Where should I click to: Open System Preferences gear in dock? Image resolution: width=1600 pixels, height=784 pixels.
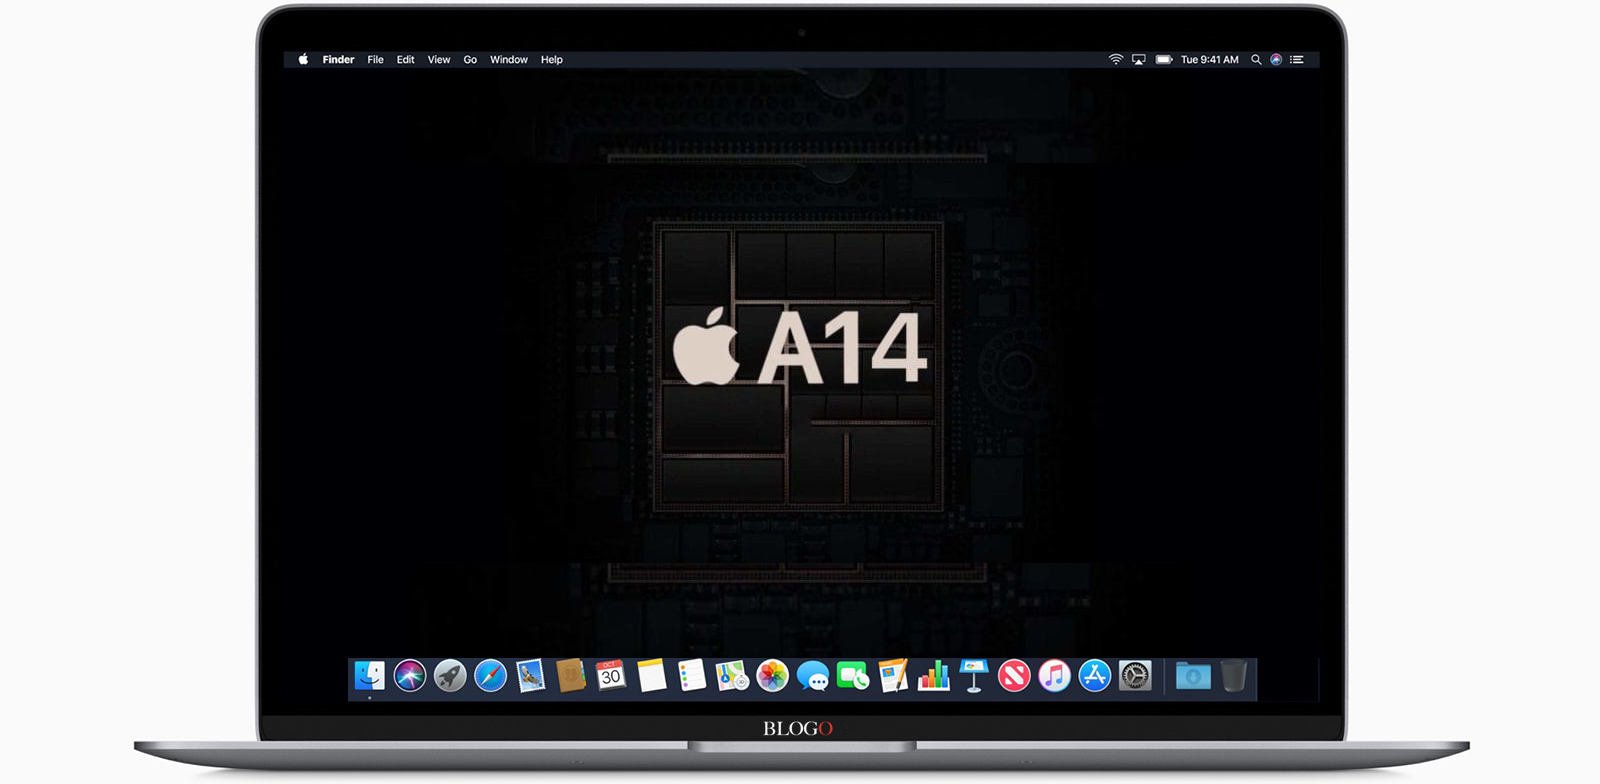pyautogui.click(x=1135, y=677)
